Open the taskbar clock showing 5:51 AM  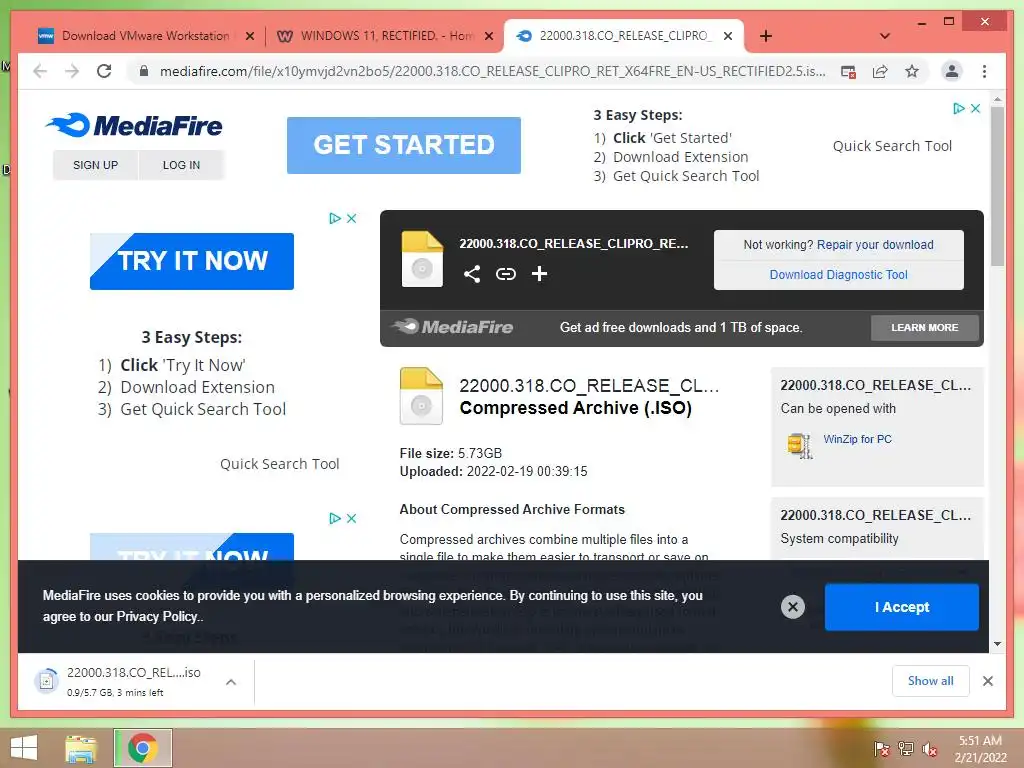tap(980, 749)
